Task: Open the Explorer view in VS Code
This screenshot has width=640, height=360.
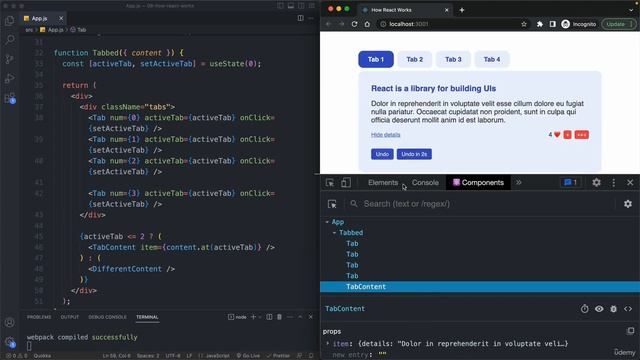Action: coord(9,20)
